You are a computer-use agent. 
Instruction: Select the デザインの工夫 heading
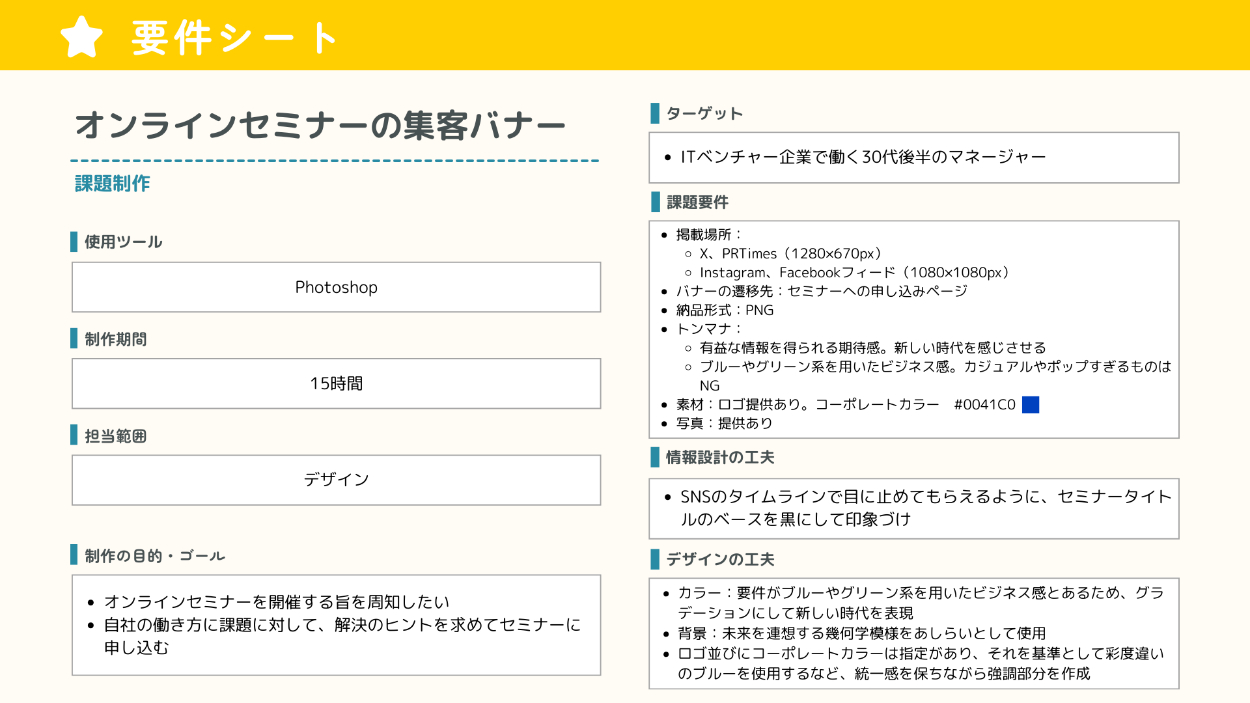point(720,559)
